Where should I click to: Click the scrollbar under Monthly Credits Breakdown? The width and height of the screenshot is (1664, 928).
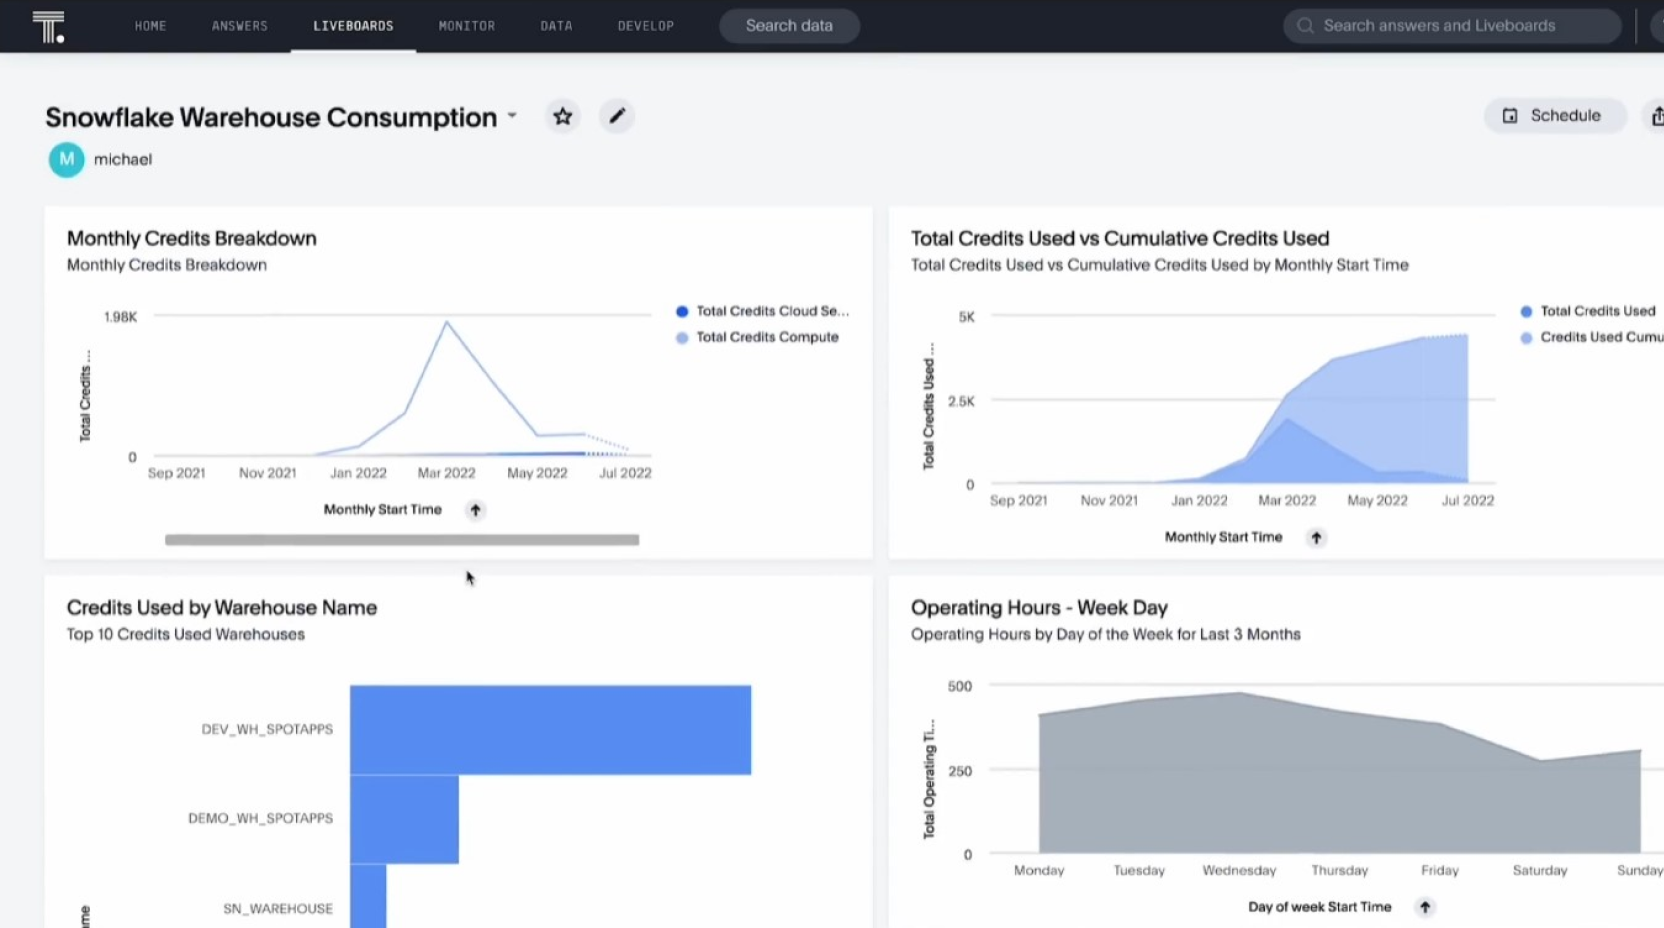coord(402,539)
